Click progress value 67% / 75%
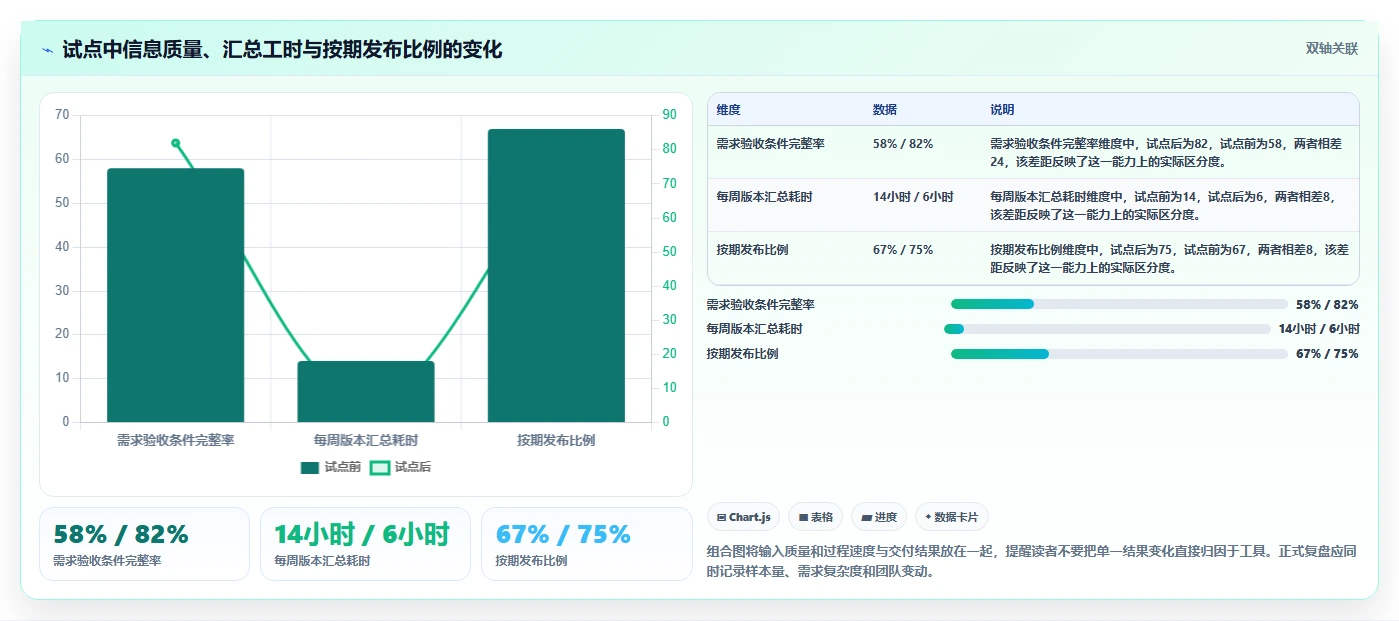 tap(1327, 354)
